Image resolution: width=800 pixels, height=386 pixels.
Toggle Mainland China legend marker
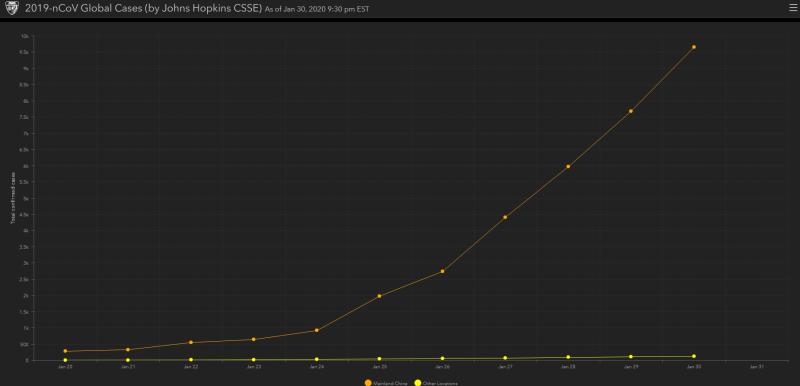tap(368, 383)
